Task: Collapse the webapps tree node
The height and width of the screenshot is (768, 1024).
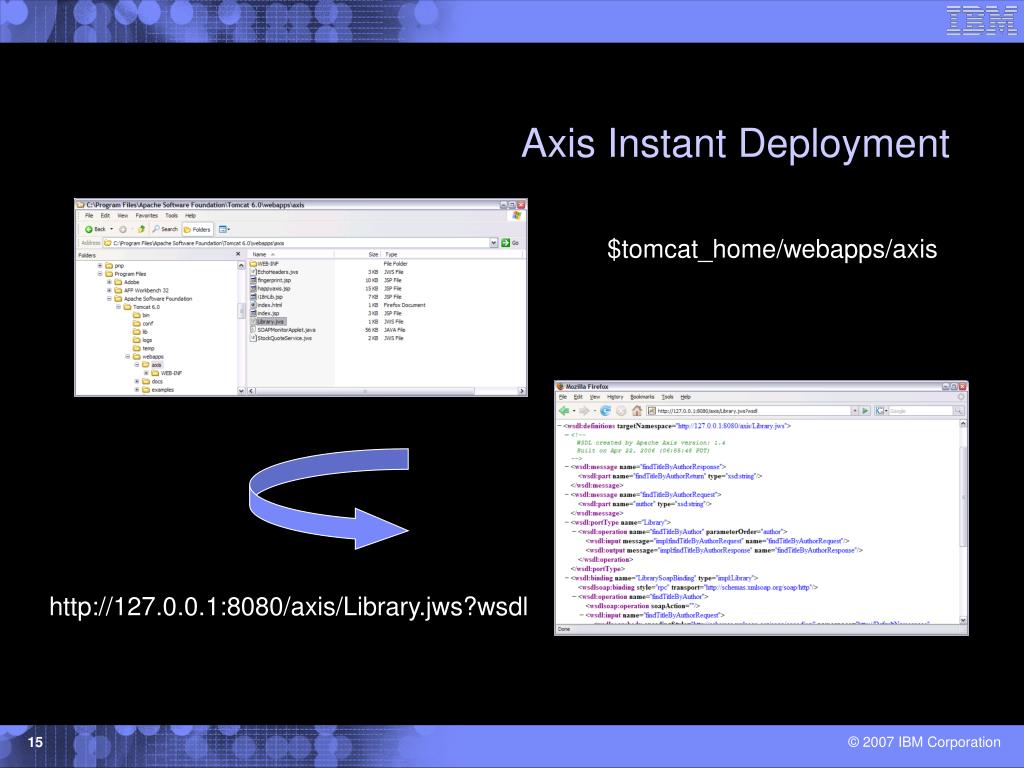Action: pos(127,357)
